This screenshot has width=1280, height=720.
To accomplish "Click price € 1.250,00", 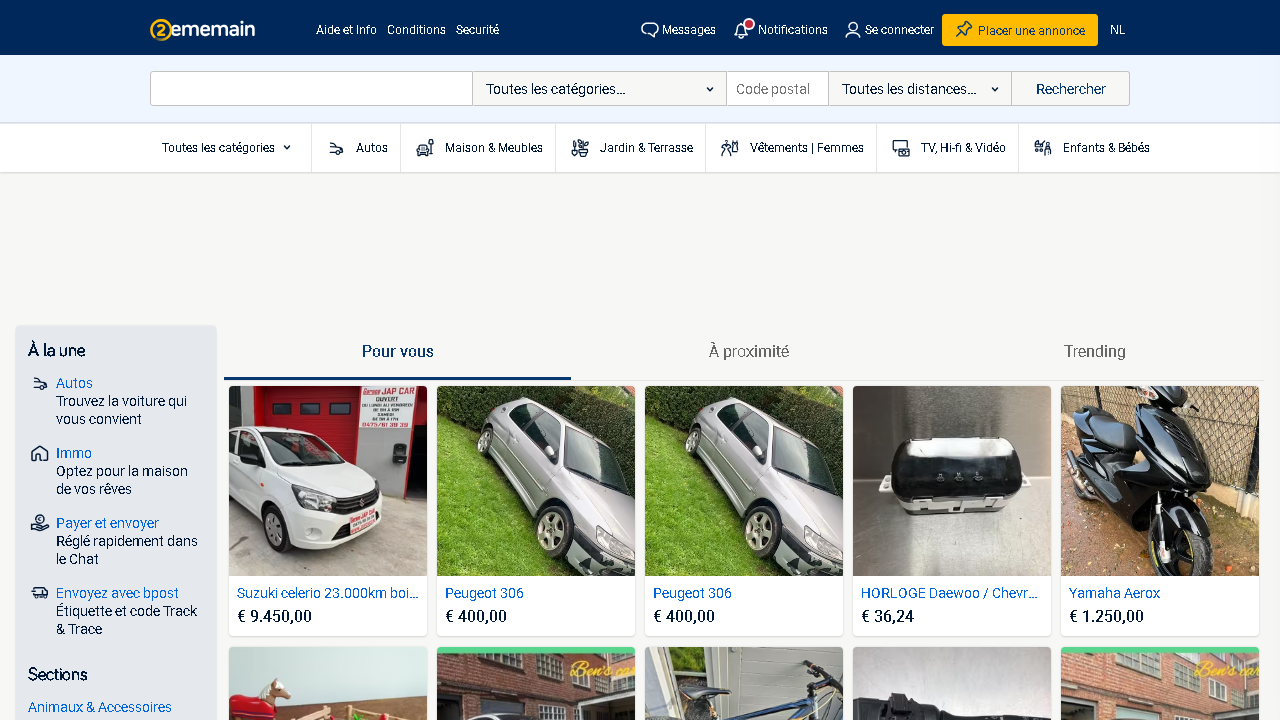I will tap(1106, 616).
